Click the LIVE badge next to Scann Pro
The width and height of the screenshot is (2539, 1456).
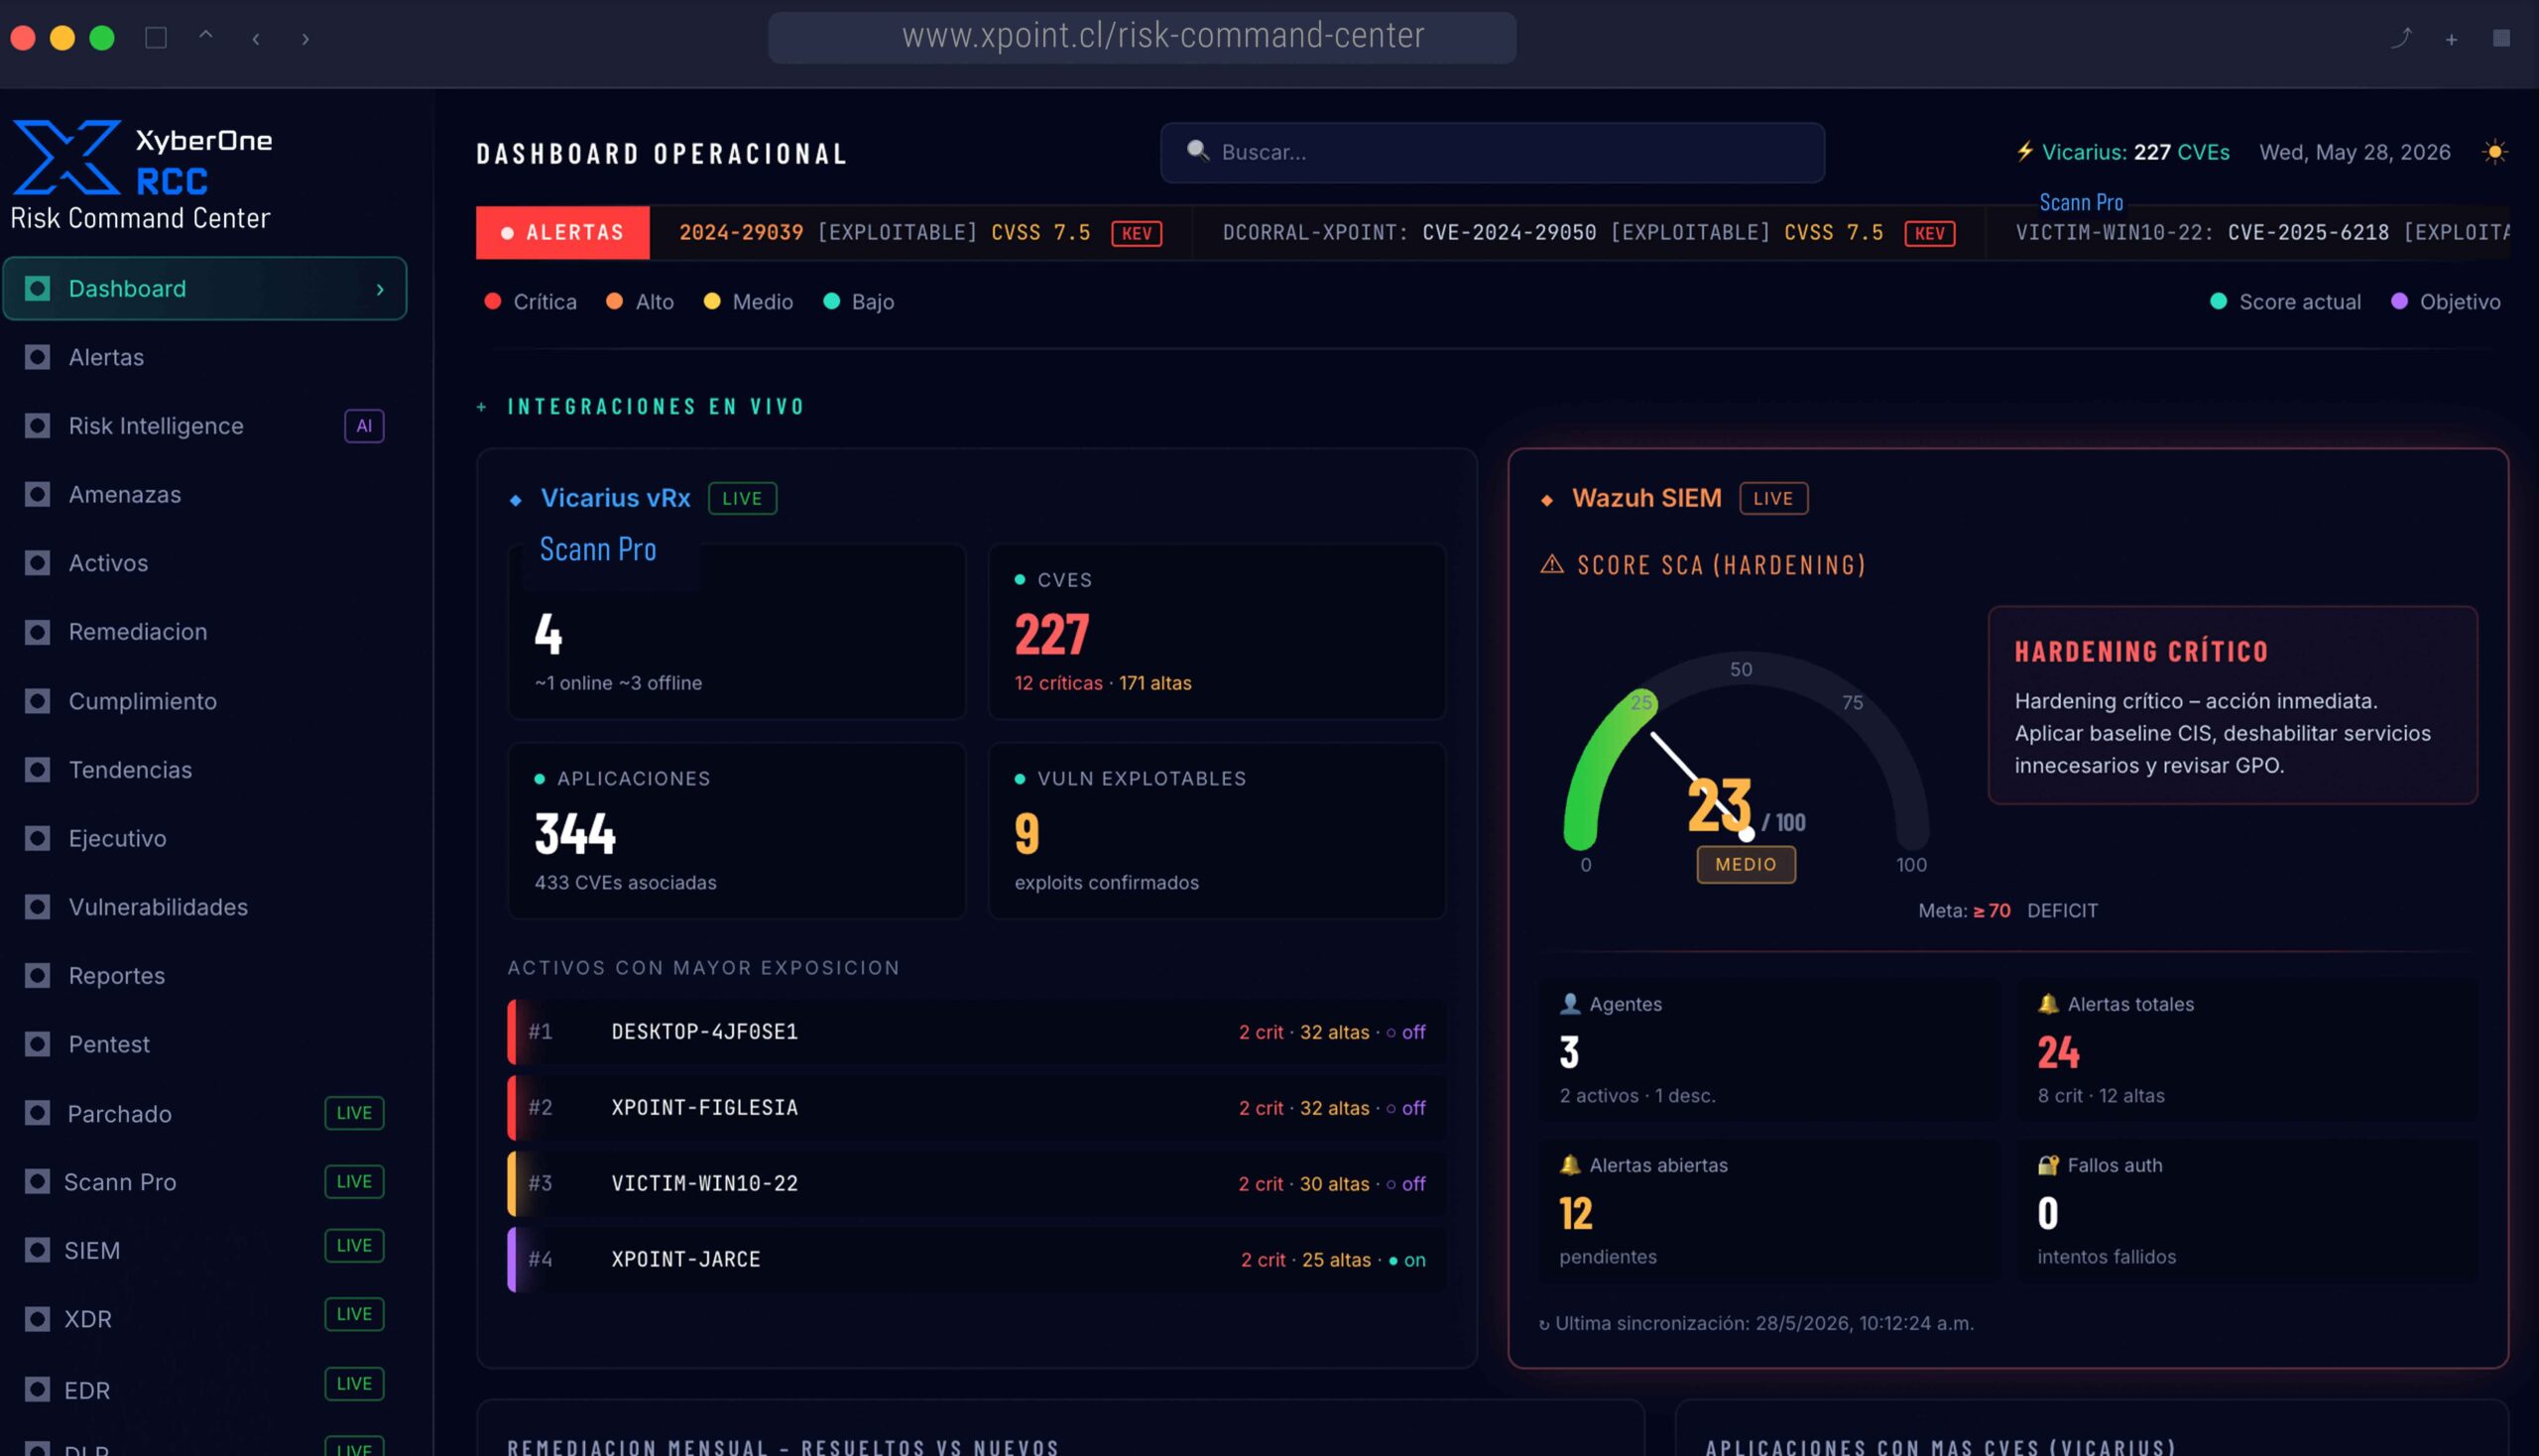click(354, 1181)
